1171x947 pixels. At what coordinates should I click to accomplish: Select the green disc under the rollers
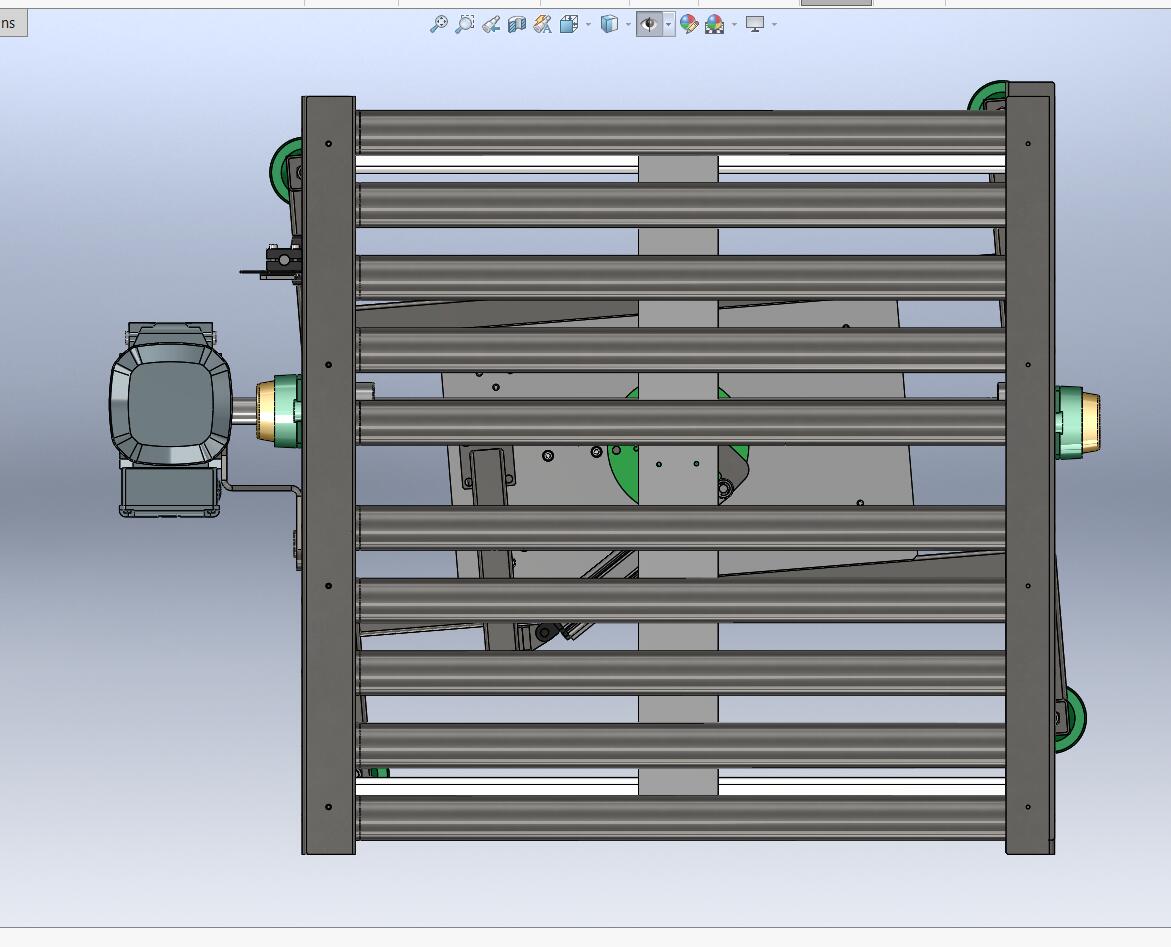624,471
